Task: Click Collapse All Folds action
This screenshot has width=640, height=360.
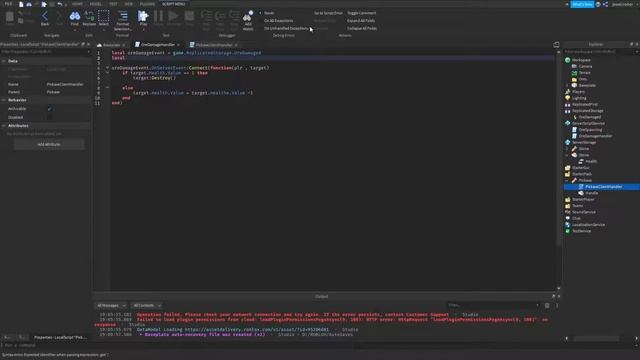Action: pos(362,28)
